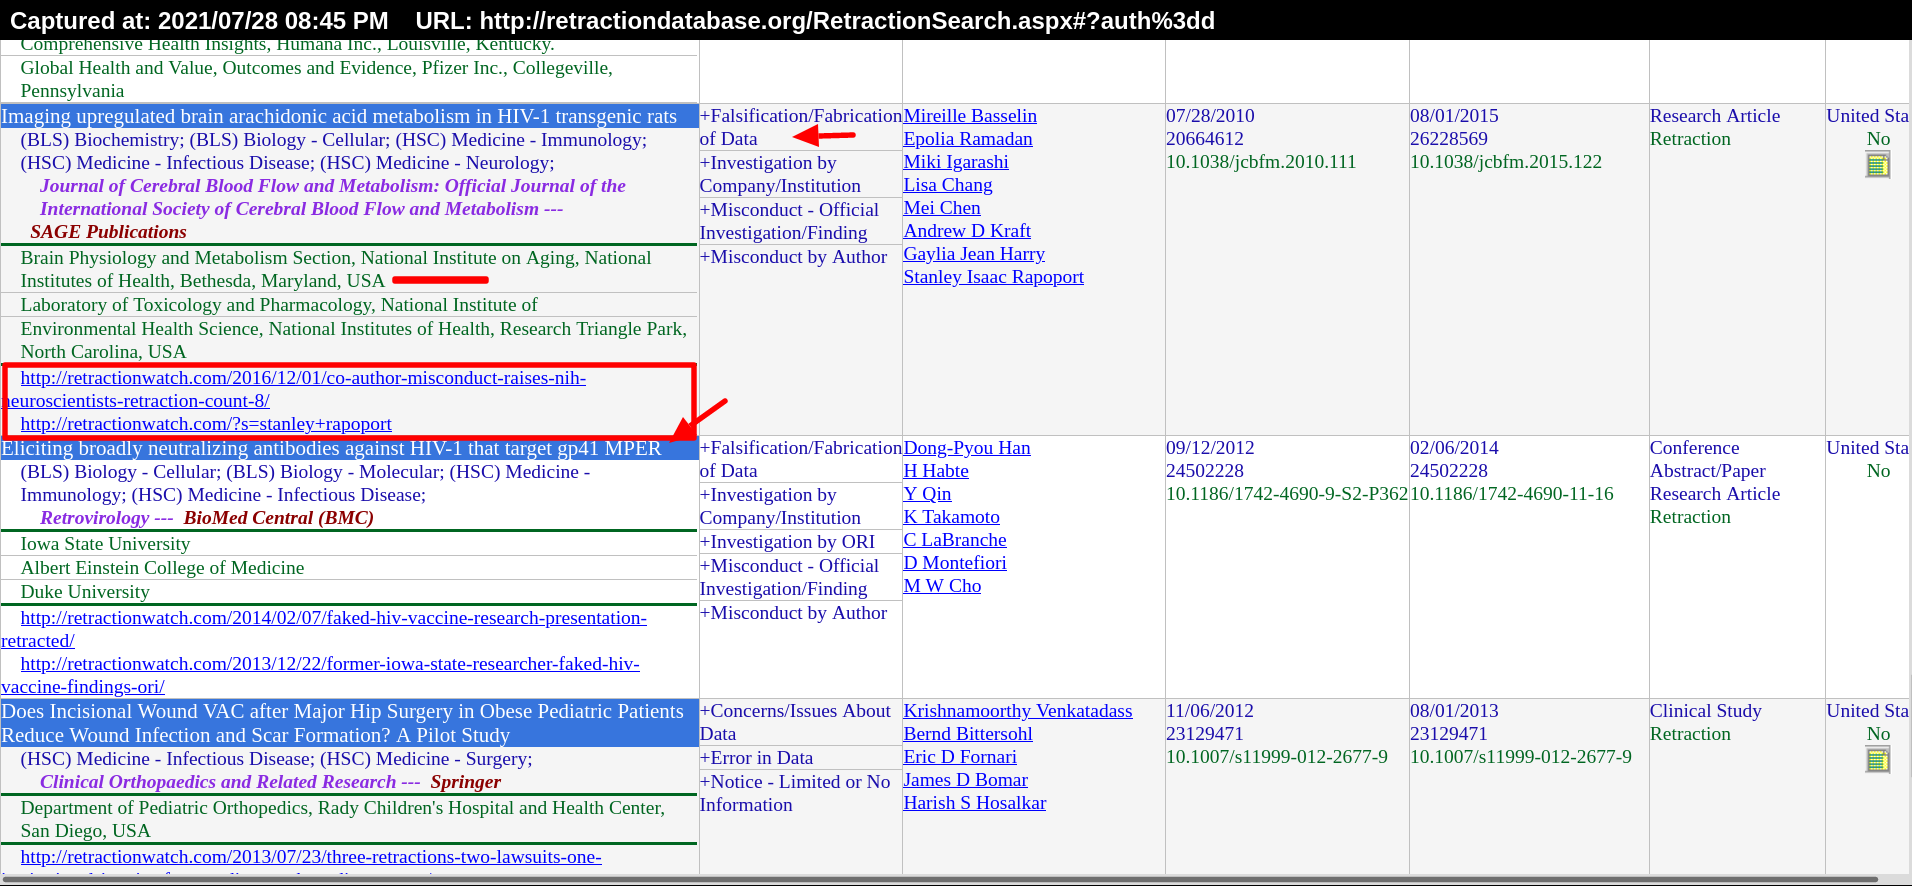Click Misconduct by Author reason in Basselin row

click(793, 257)
